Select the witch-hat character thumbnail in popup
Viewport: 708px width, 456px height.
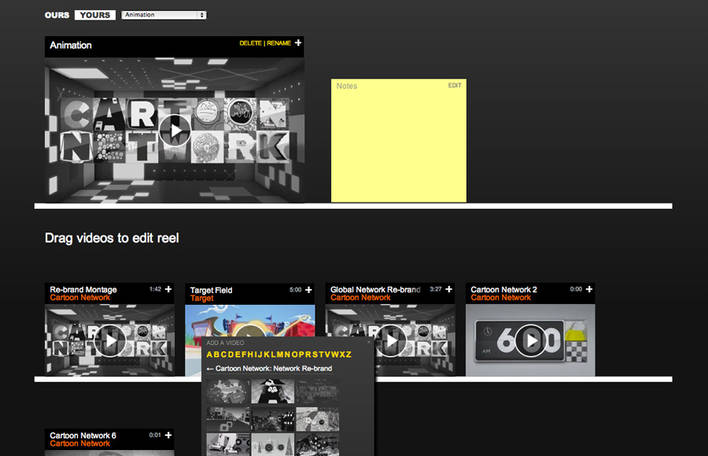point(273,391)
